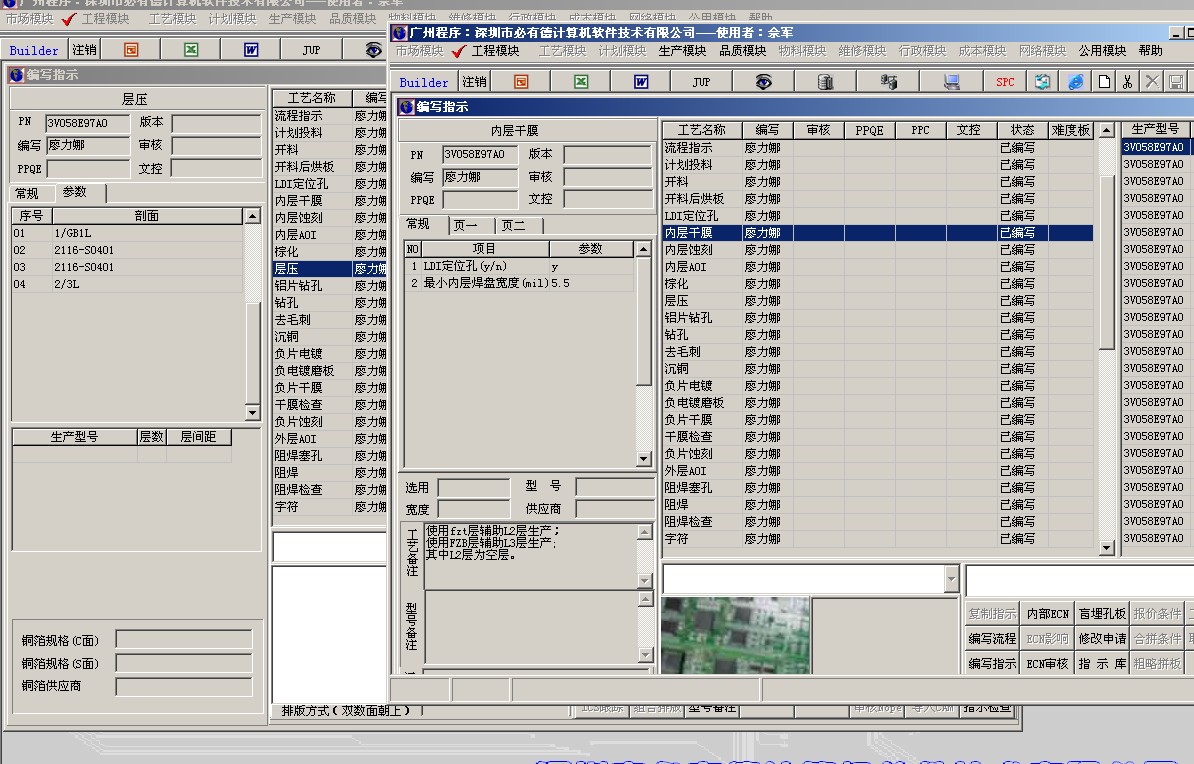Click the circuit board thumbnail image

(735, 635)
